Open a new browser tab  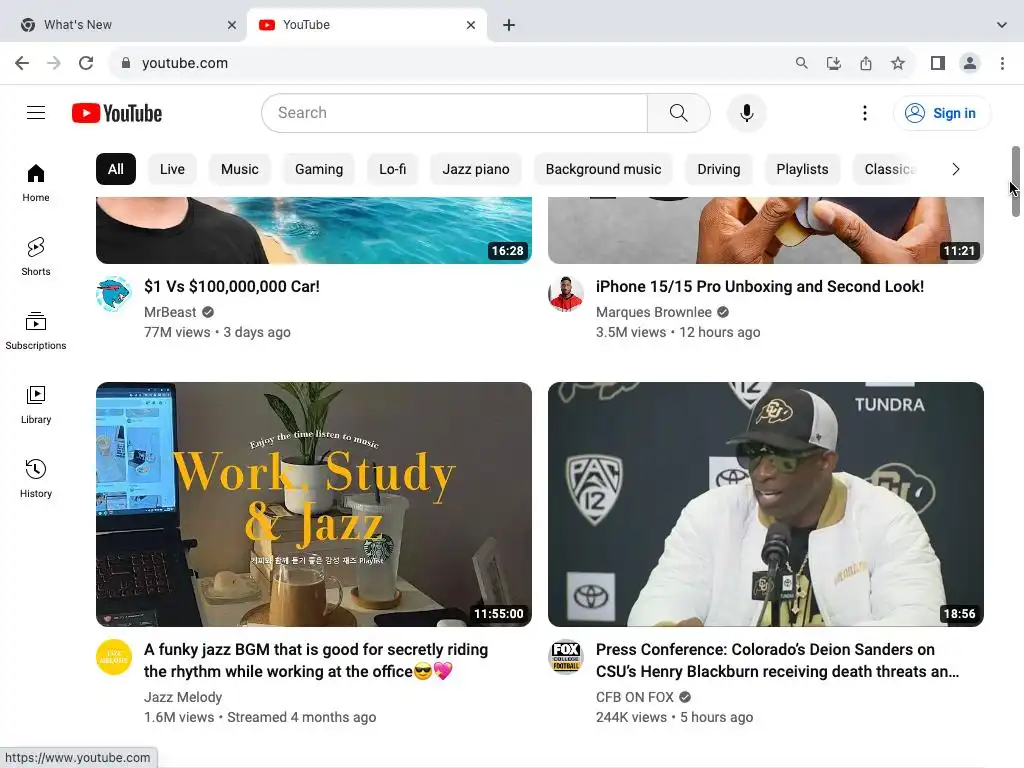tap(509, 25)
